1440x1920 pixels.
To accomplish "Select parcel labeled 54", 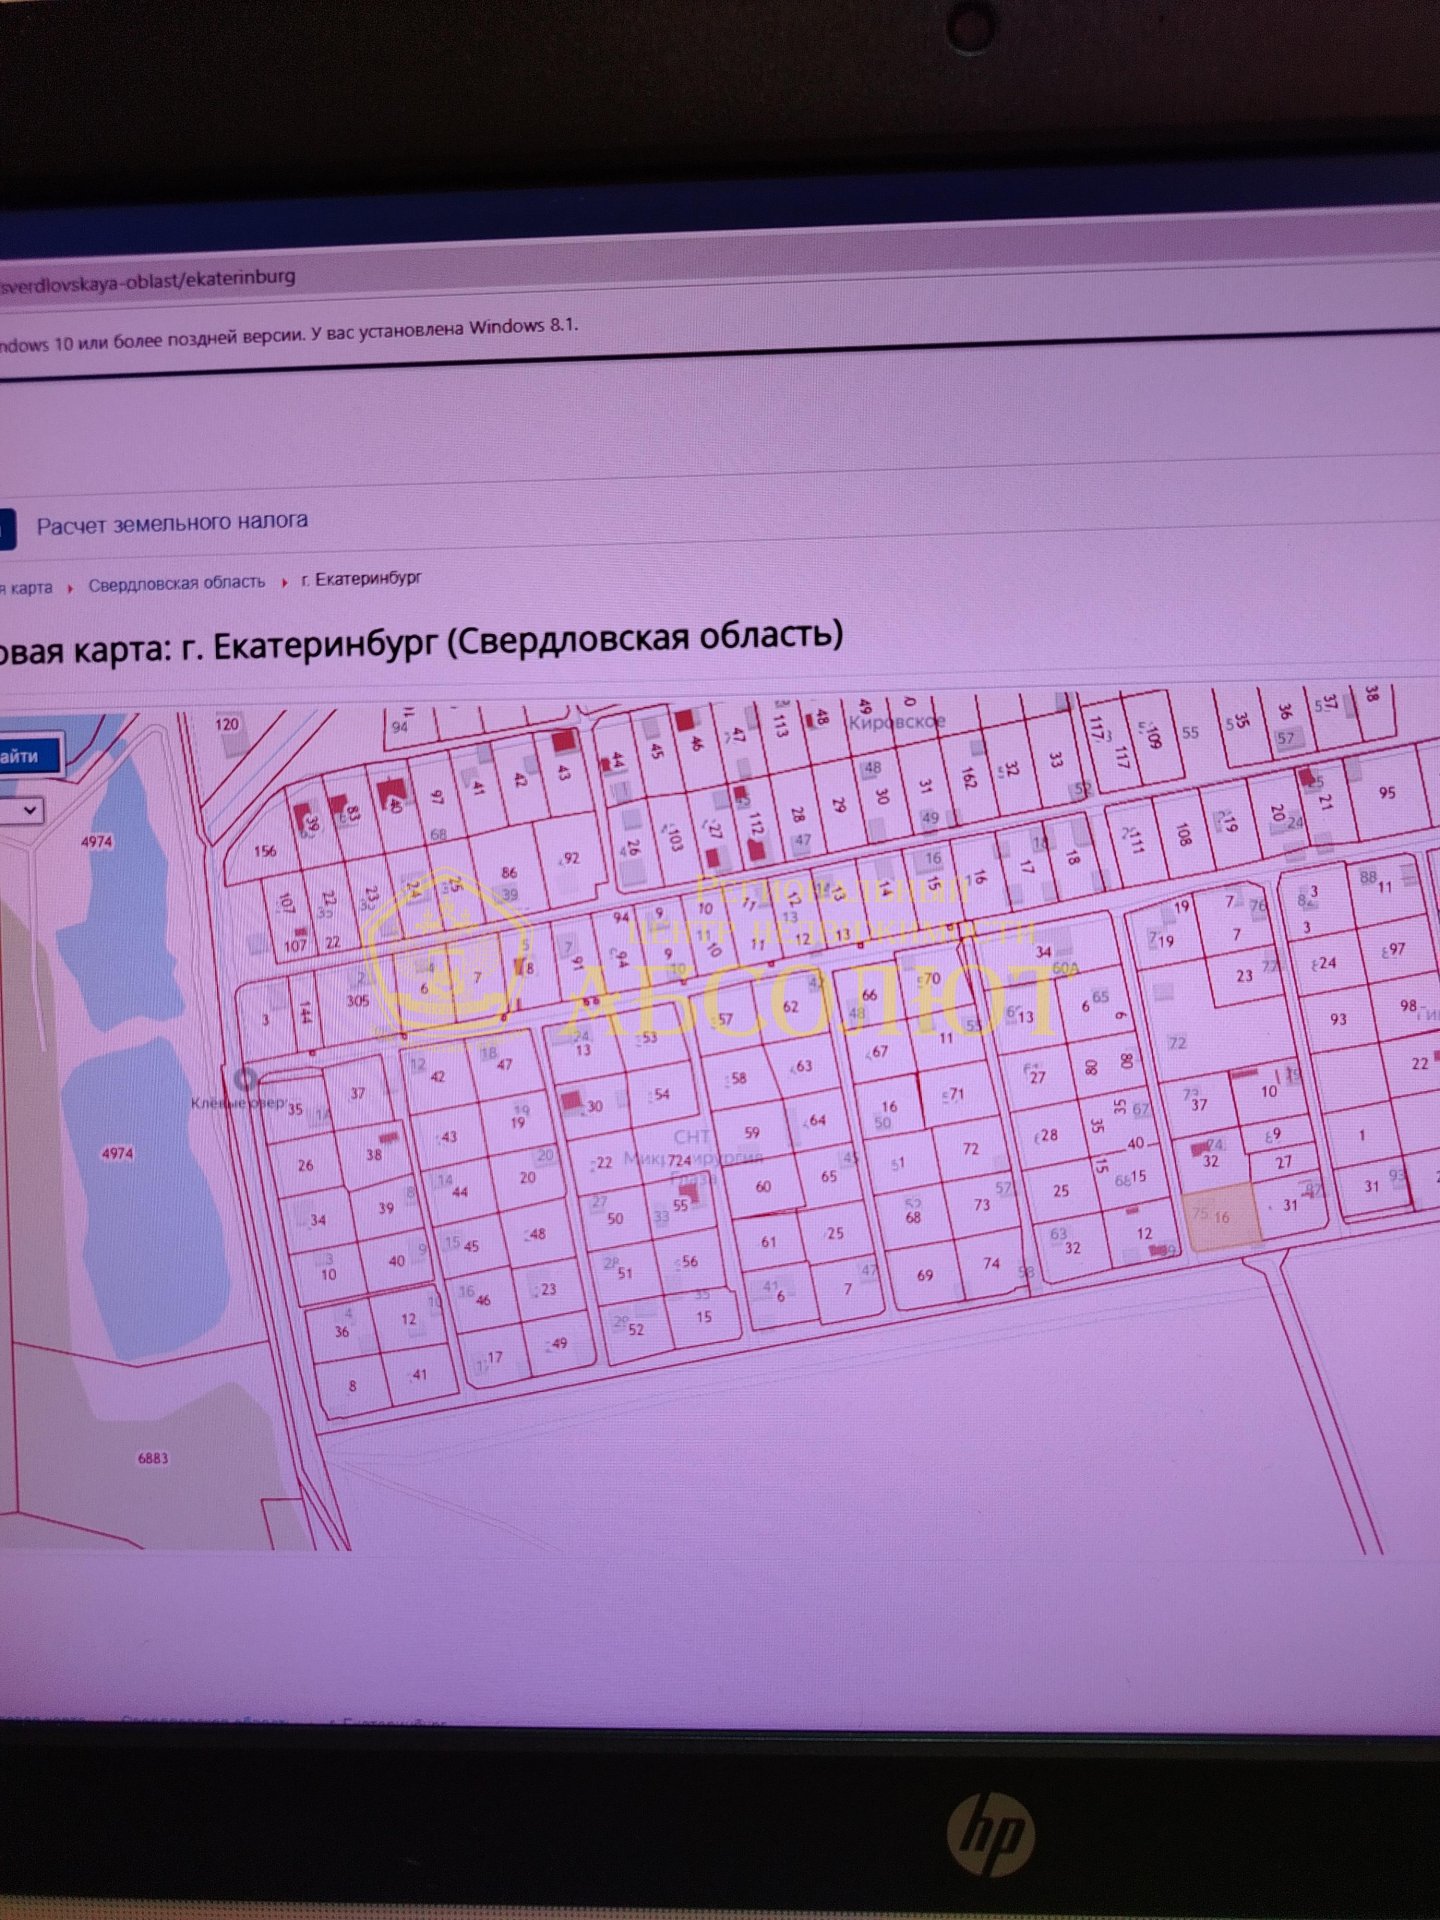I will pyautogui.click(x=661, y=1094).
